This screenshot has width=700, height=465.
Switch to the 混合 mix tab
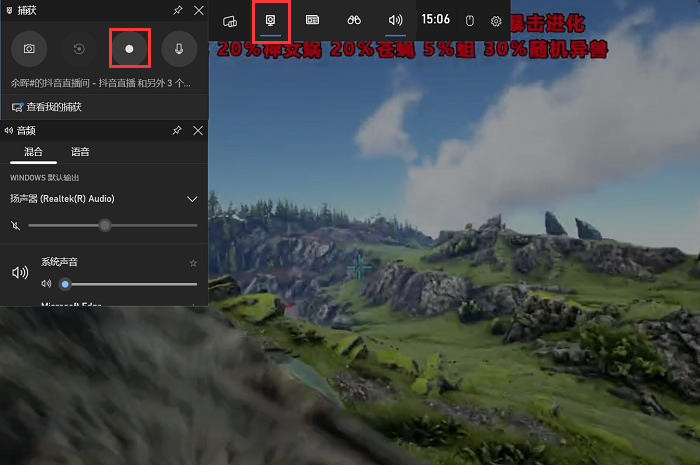click(x=33, y=152)
